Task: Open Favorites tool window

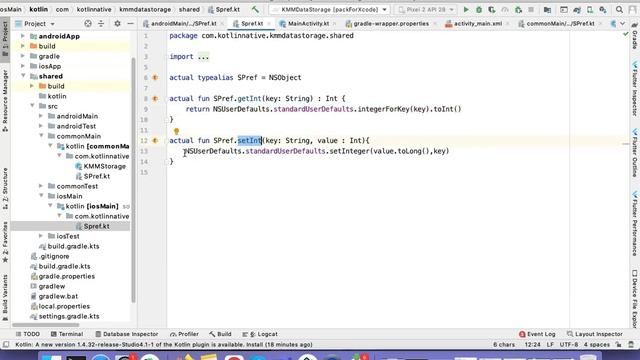Action: tap(5, 242)
